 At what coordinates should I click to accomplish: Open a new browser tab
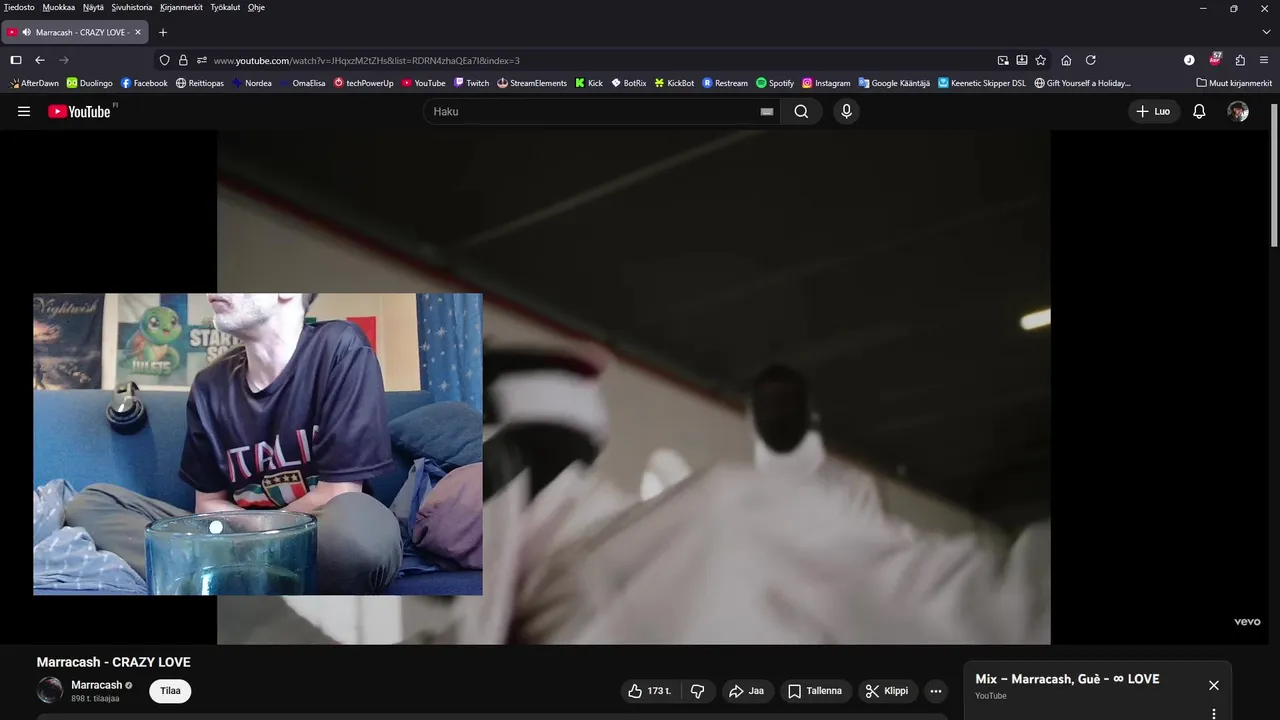163,32
